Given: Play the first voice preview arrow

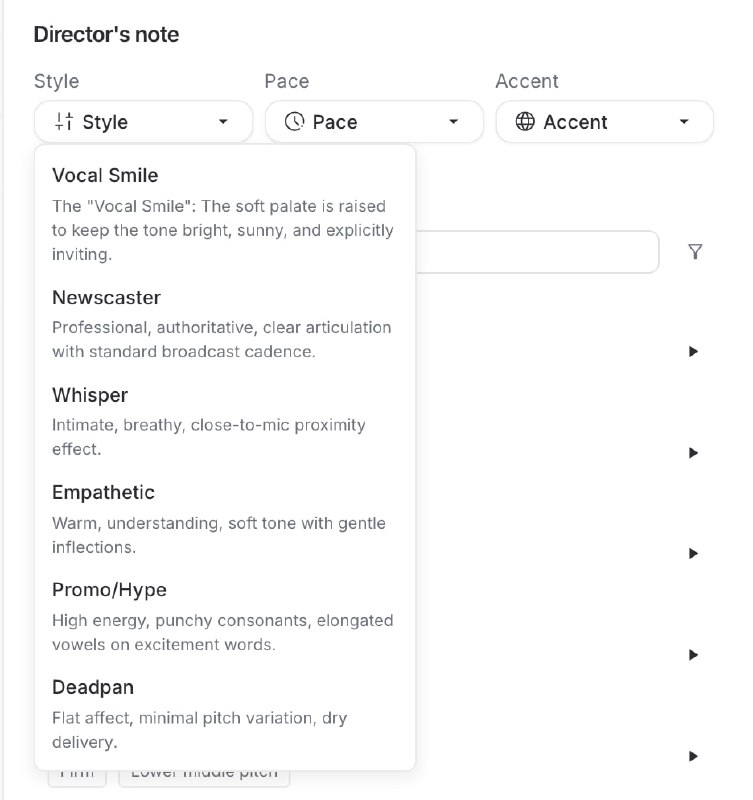Looking at the screenshot, I should point(692,352).
